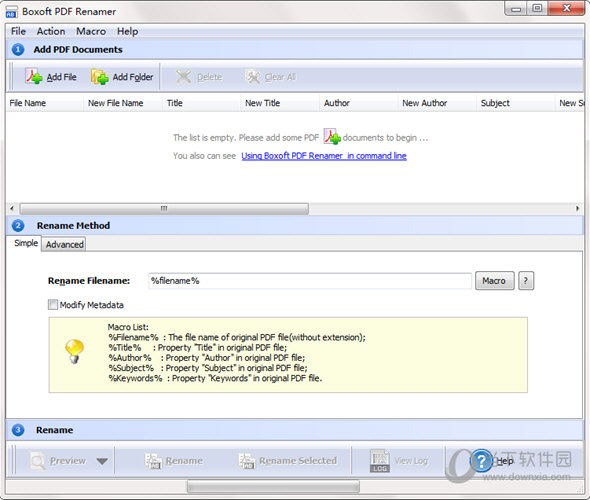Click Rename Selected toolbar button

coord(288,461)
